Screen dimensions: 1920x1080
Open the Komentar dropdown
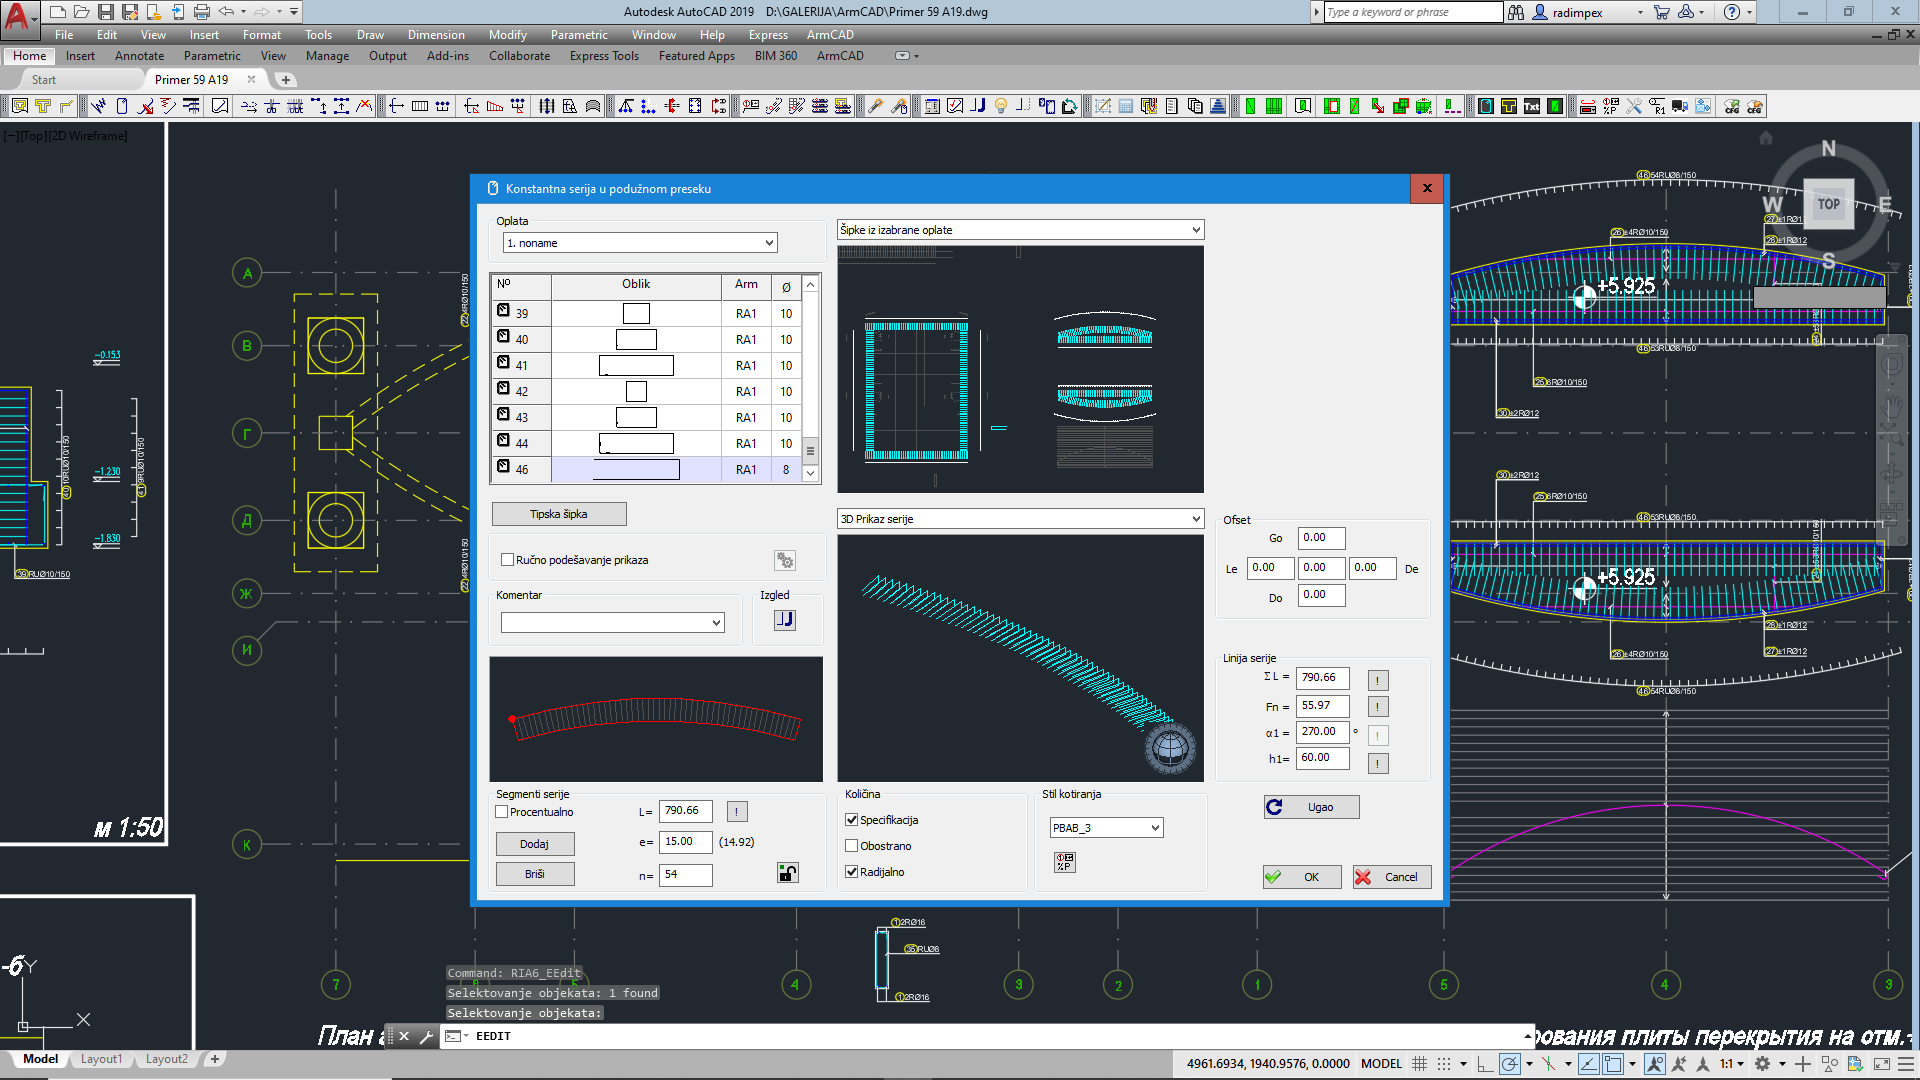(x=612, y=622)
